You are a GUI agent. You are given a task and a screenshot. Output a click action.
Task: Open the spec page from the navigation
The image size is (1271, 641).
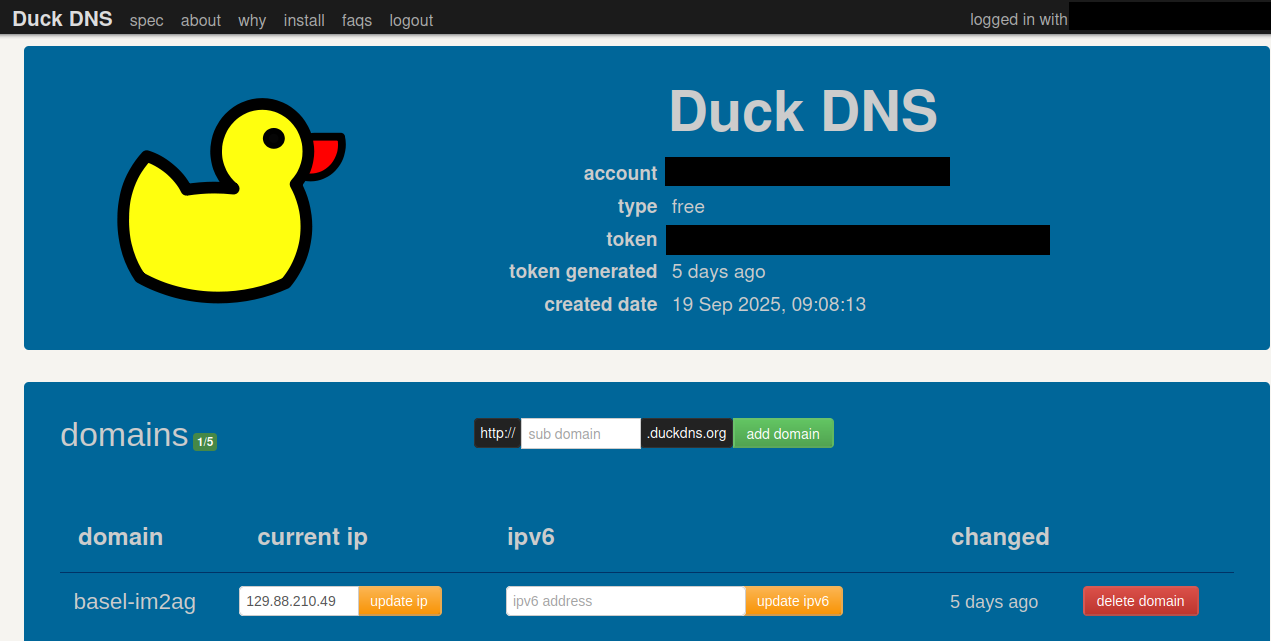[146, 20]
